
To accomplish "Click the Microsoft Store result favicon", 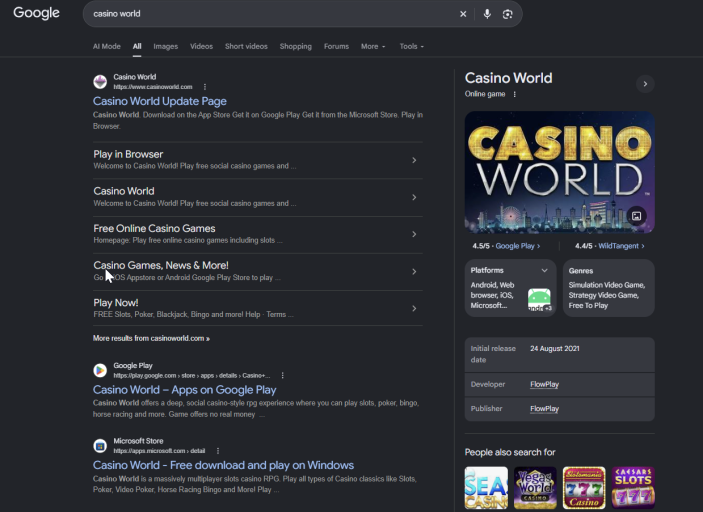I will tap(100, 446).
